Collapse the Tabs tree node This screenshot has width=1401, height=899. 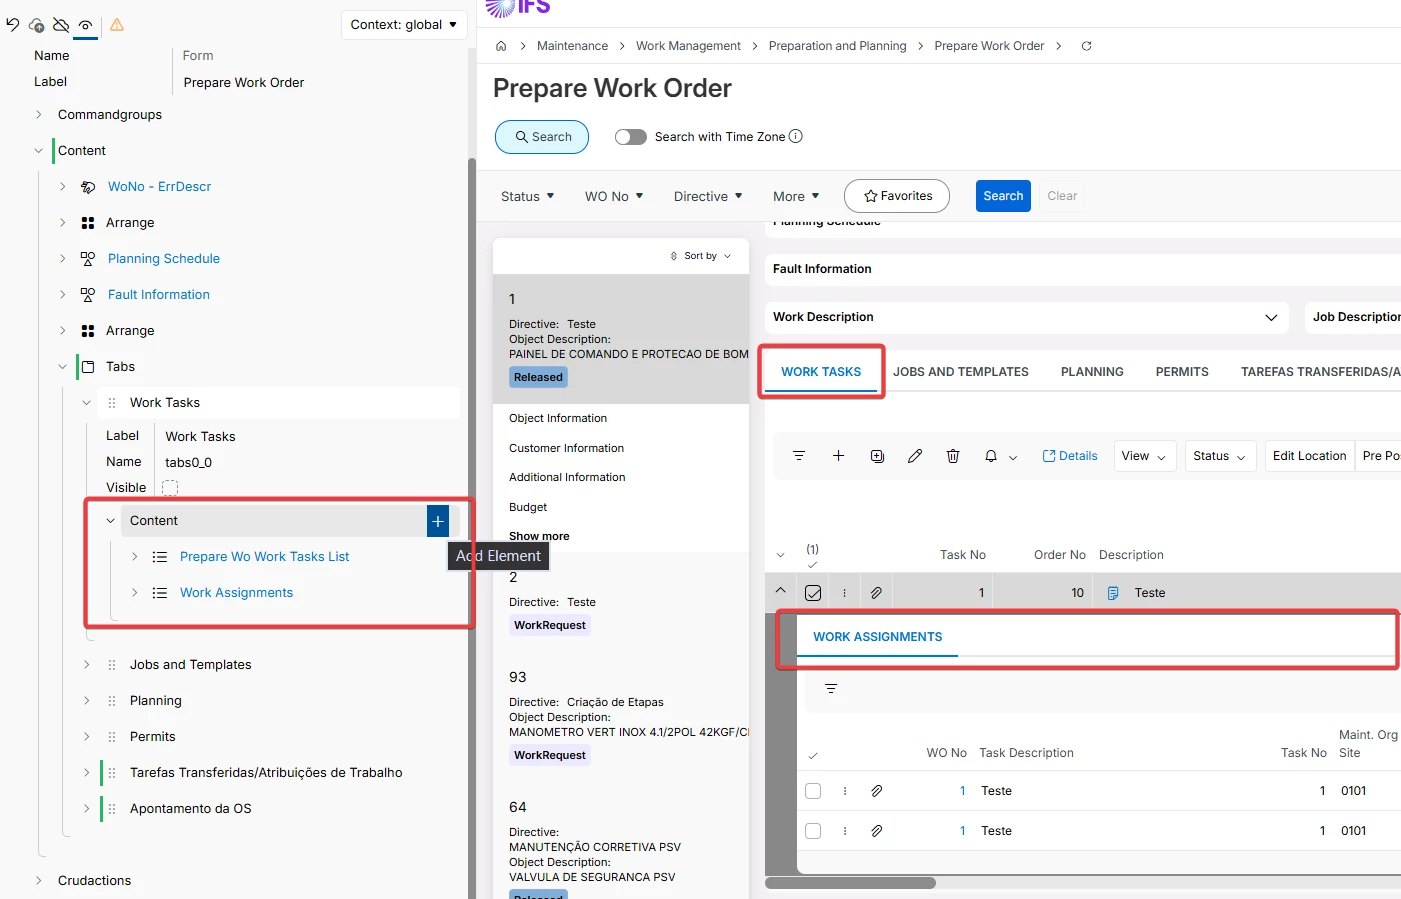point(63,367)
